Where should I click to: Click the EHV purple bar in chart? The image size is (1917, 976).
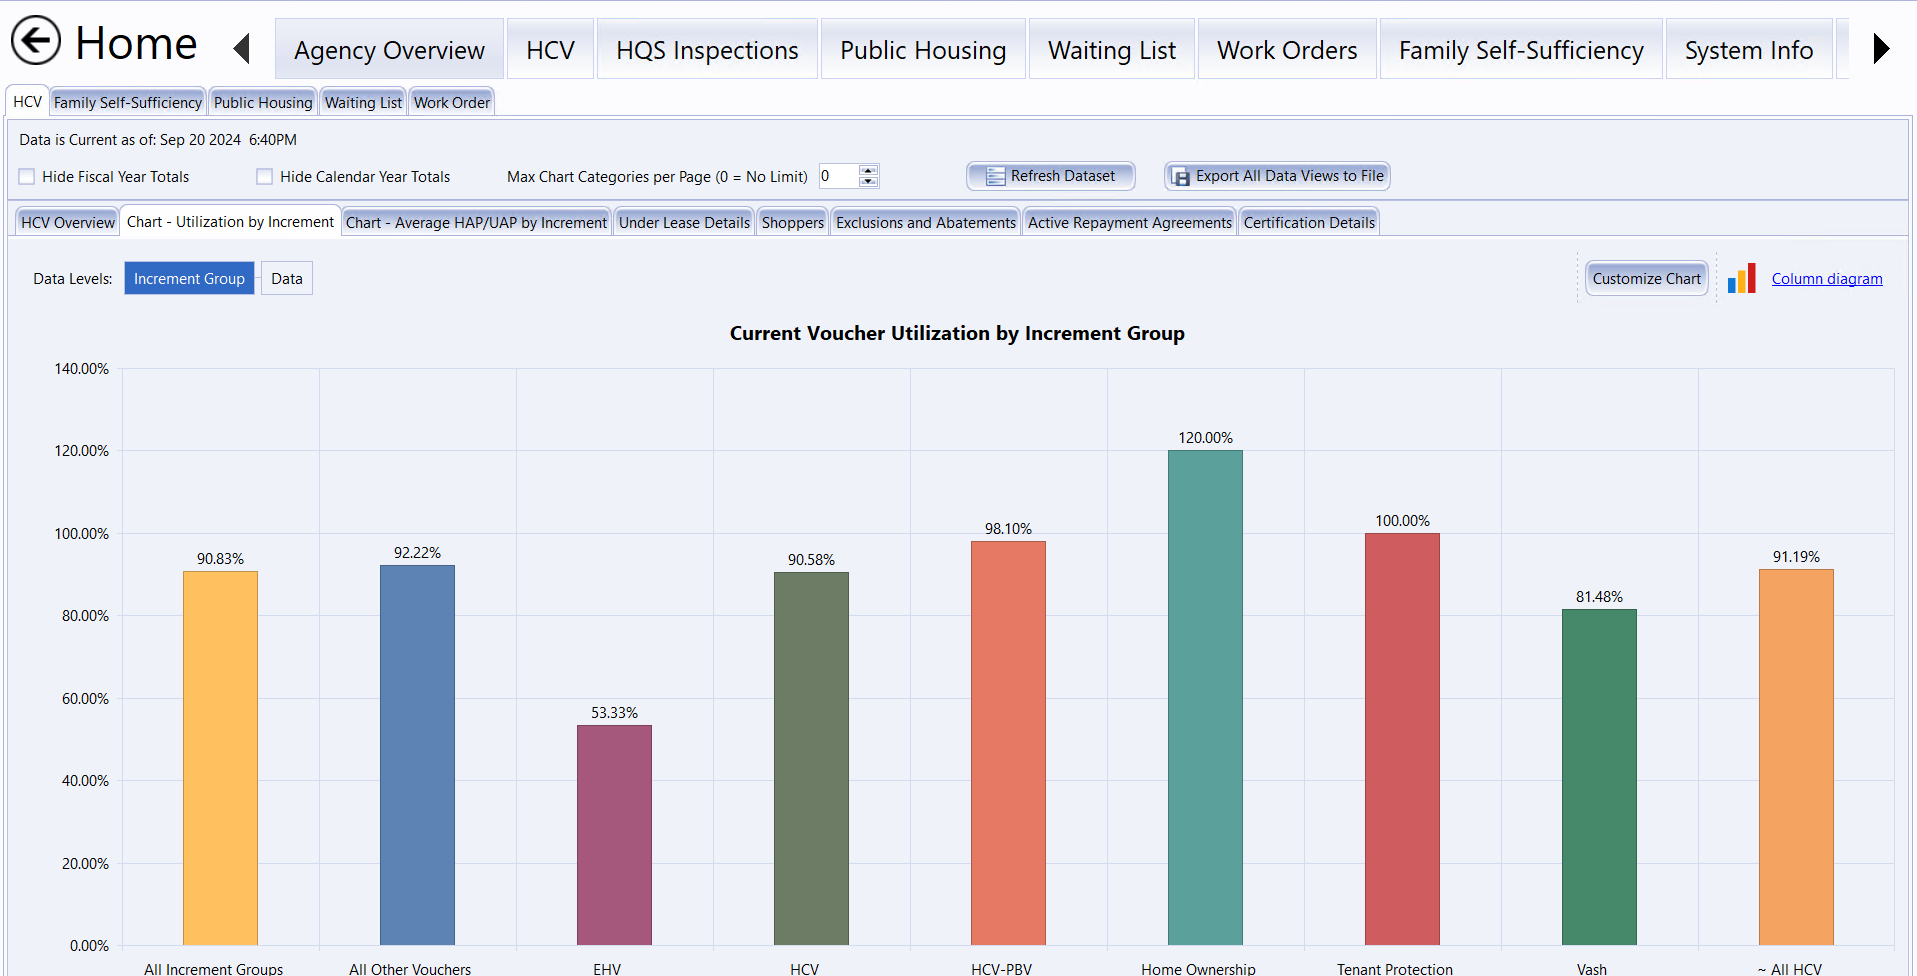(614, 835)
